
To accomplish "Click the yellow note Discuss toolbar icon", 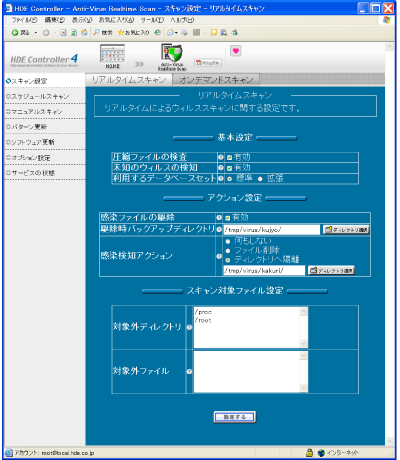I will click(x=214, y=33).
